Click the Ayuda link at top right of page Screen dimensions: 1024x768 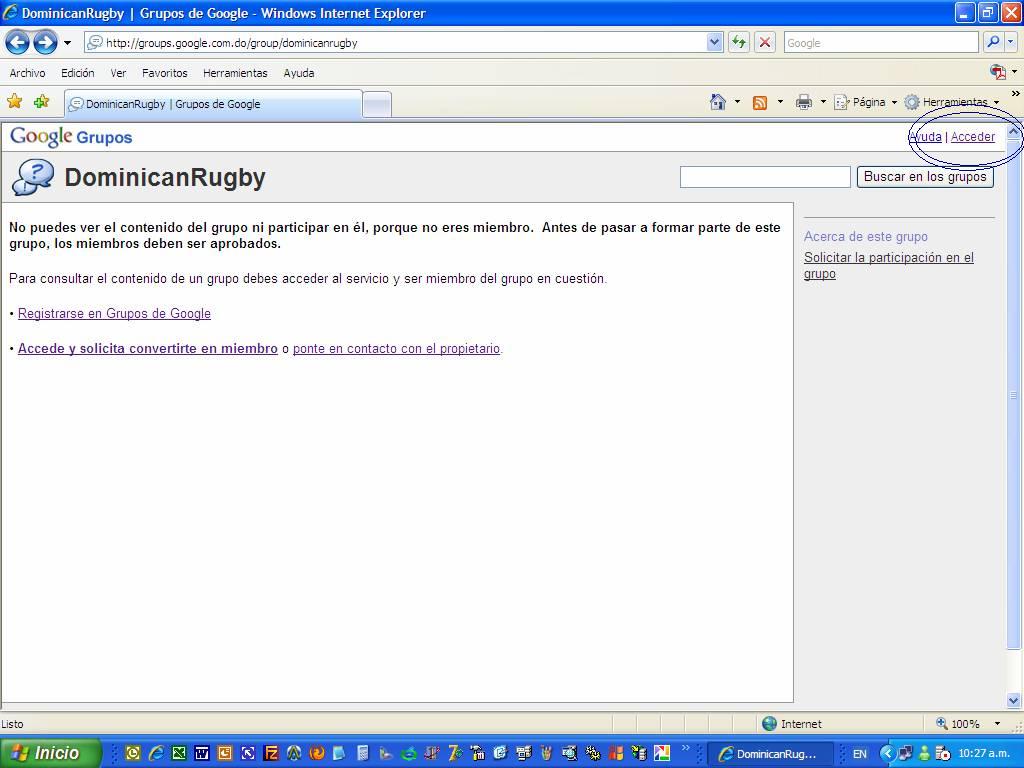point(925,136)
